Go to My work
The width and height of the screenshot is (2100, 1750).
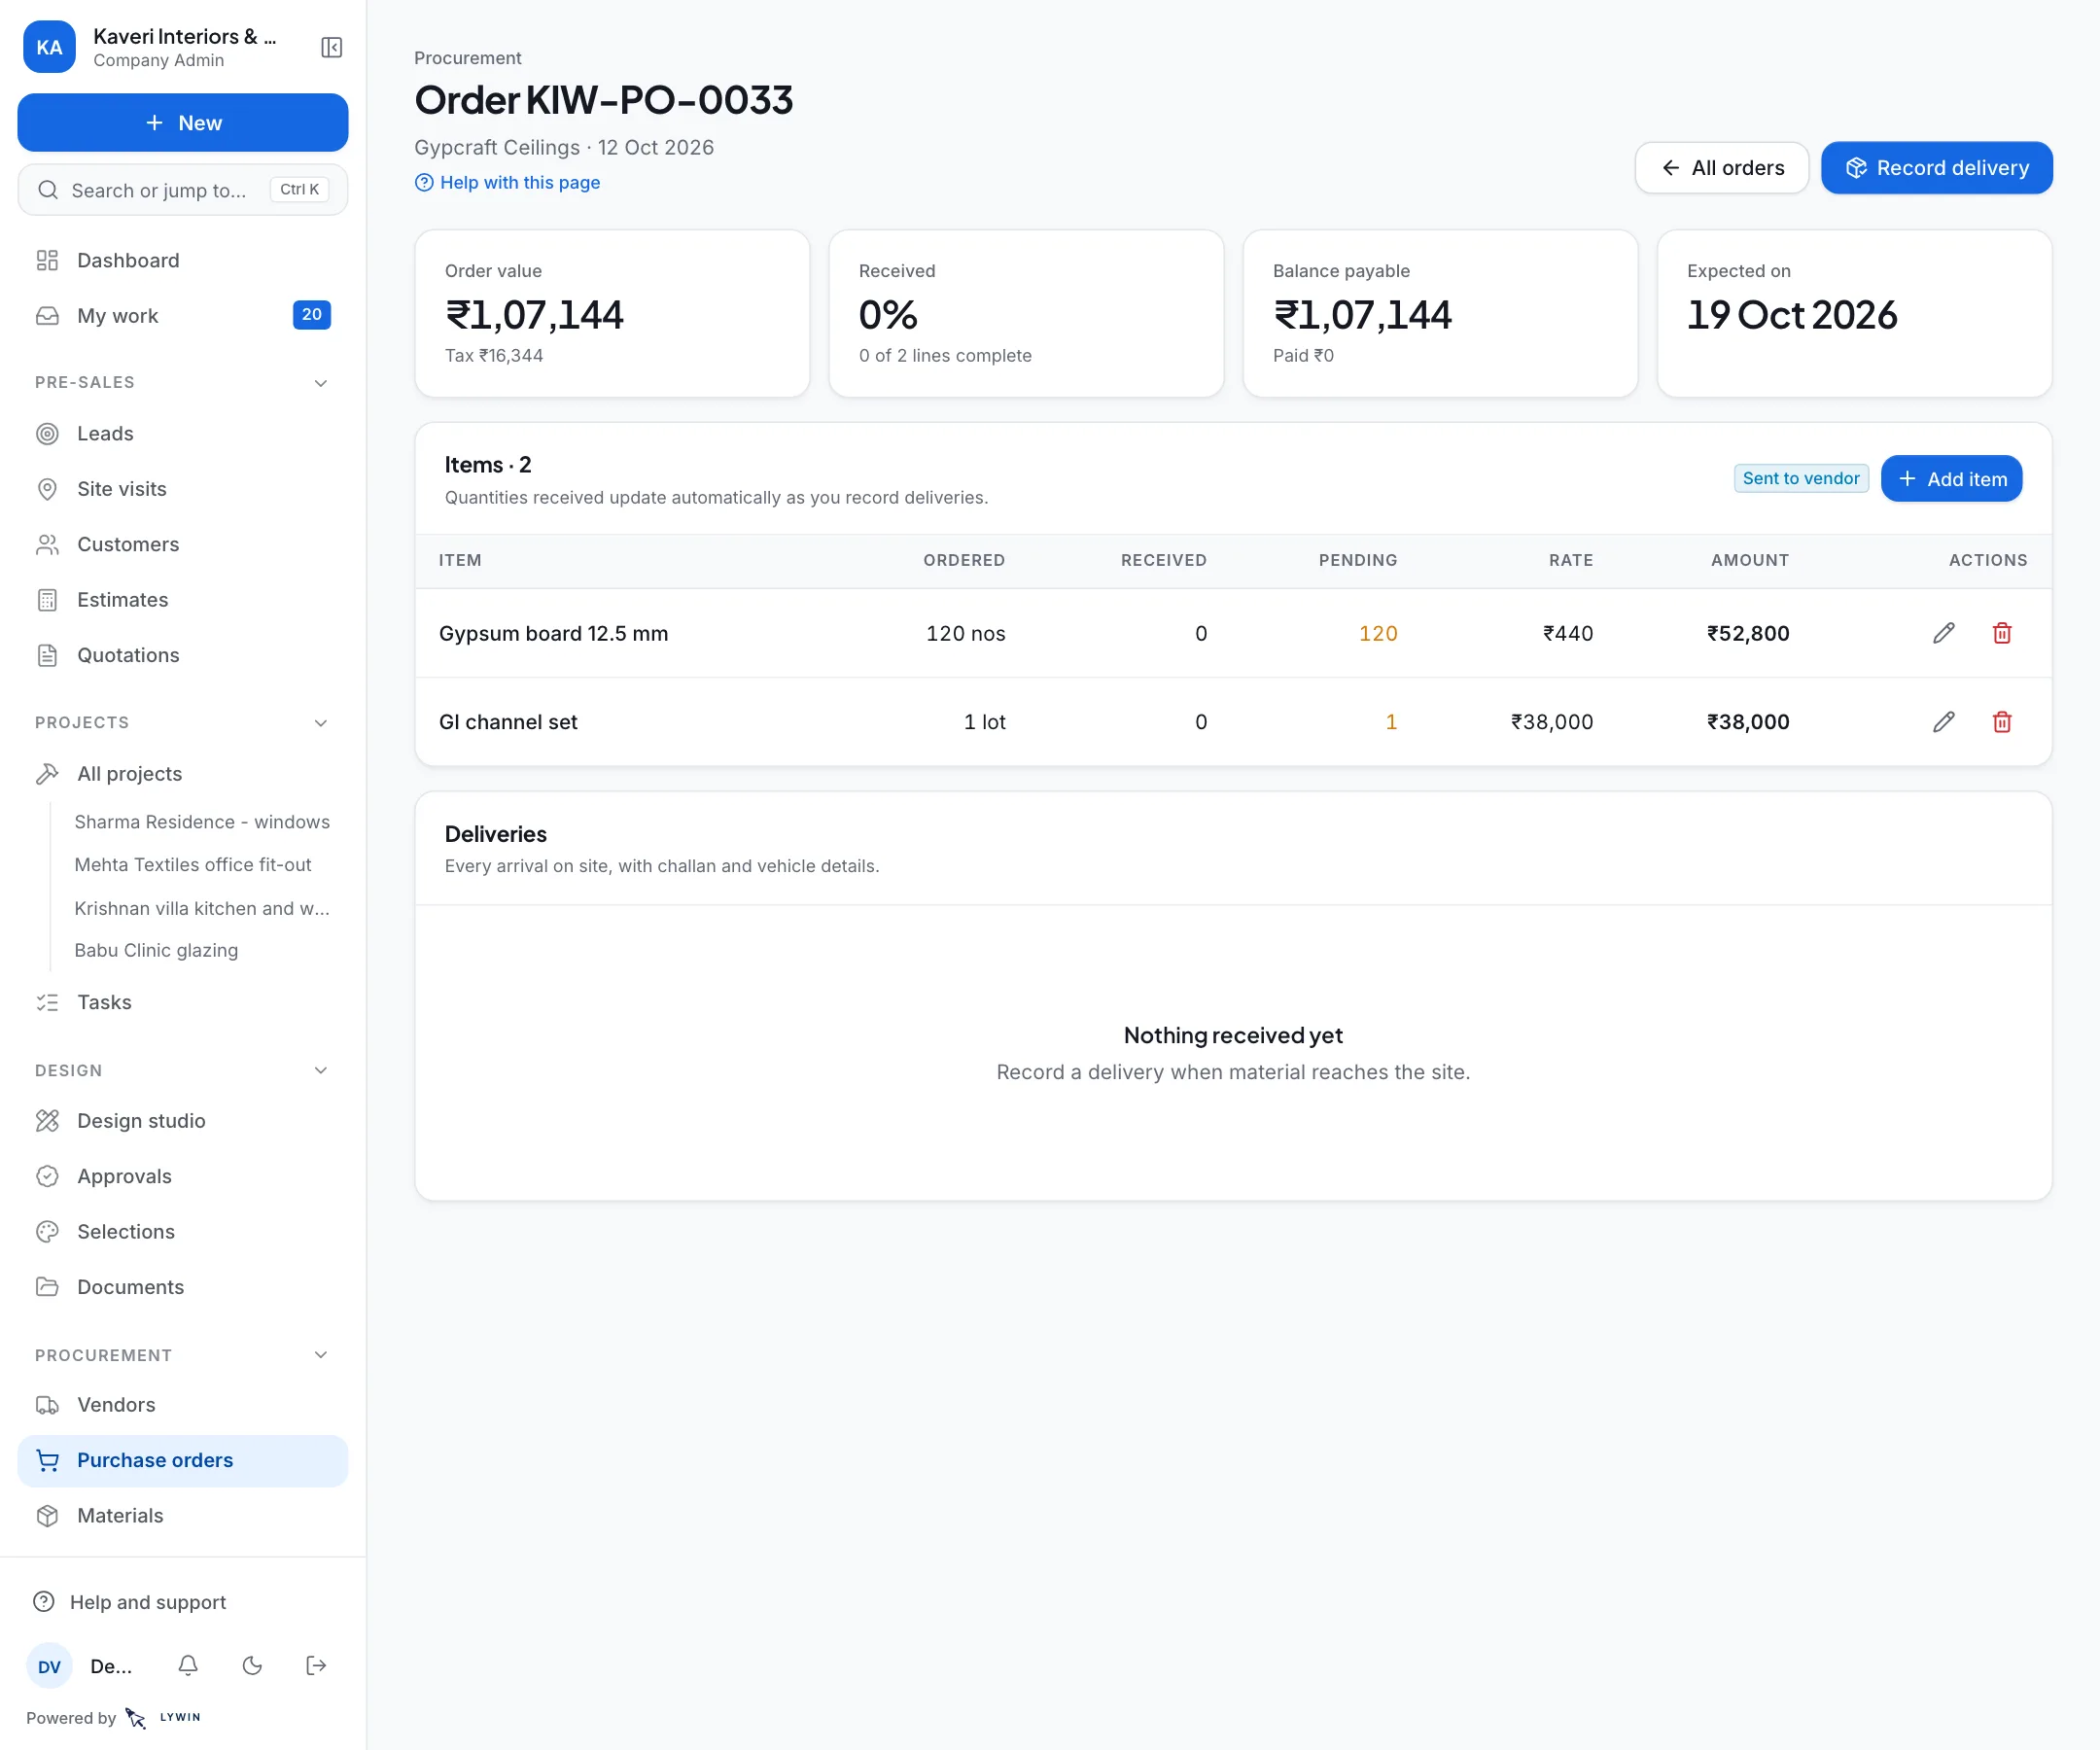pos(183,316)
